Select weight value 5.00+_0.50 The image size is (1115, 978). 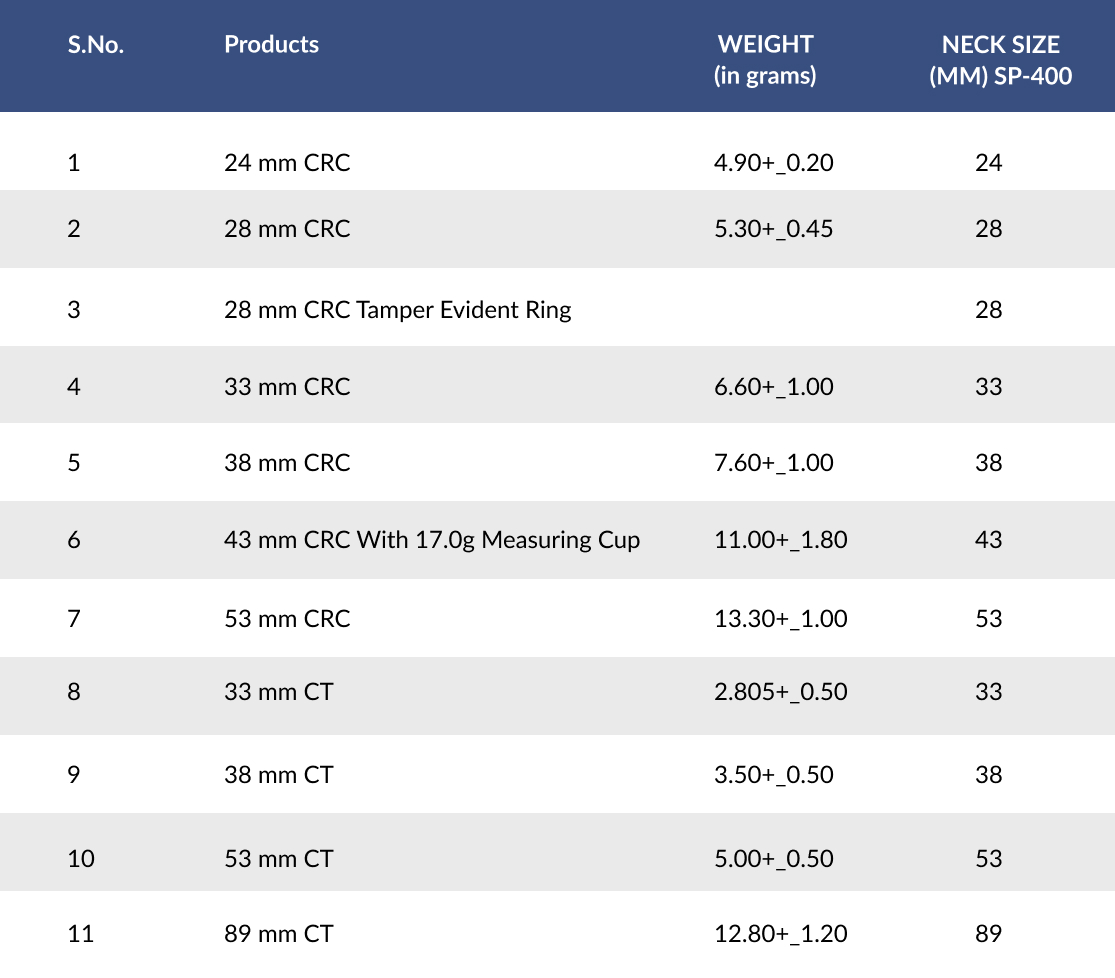[774, 859]
